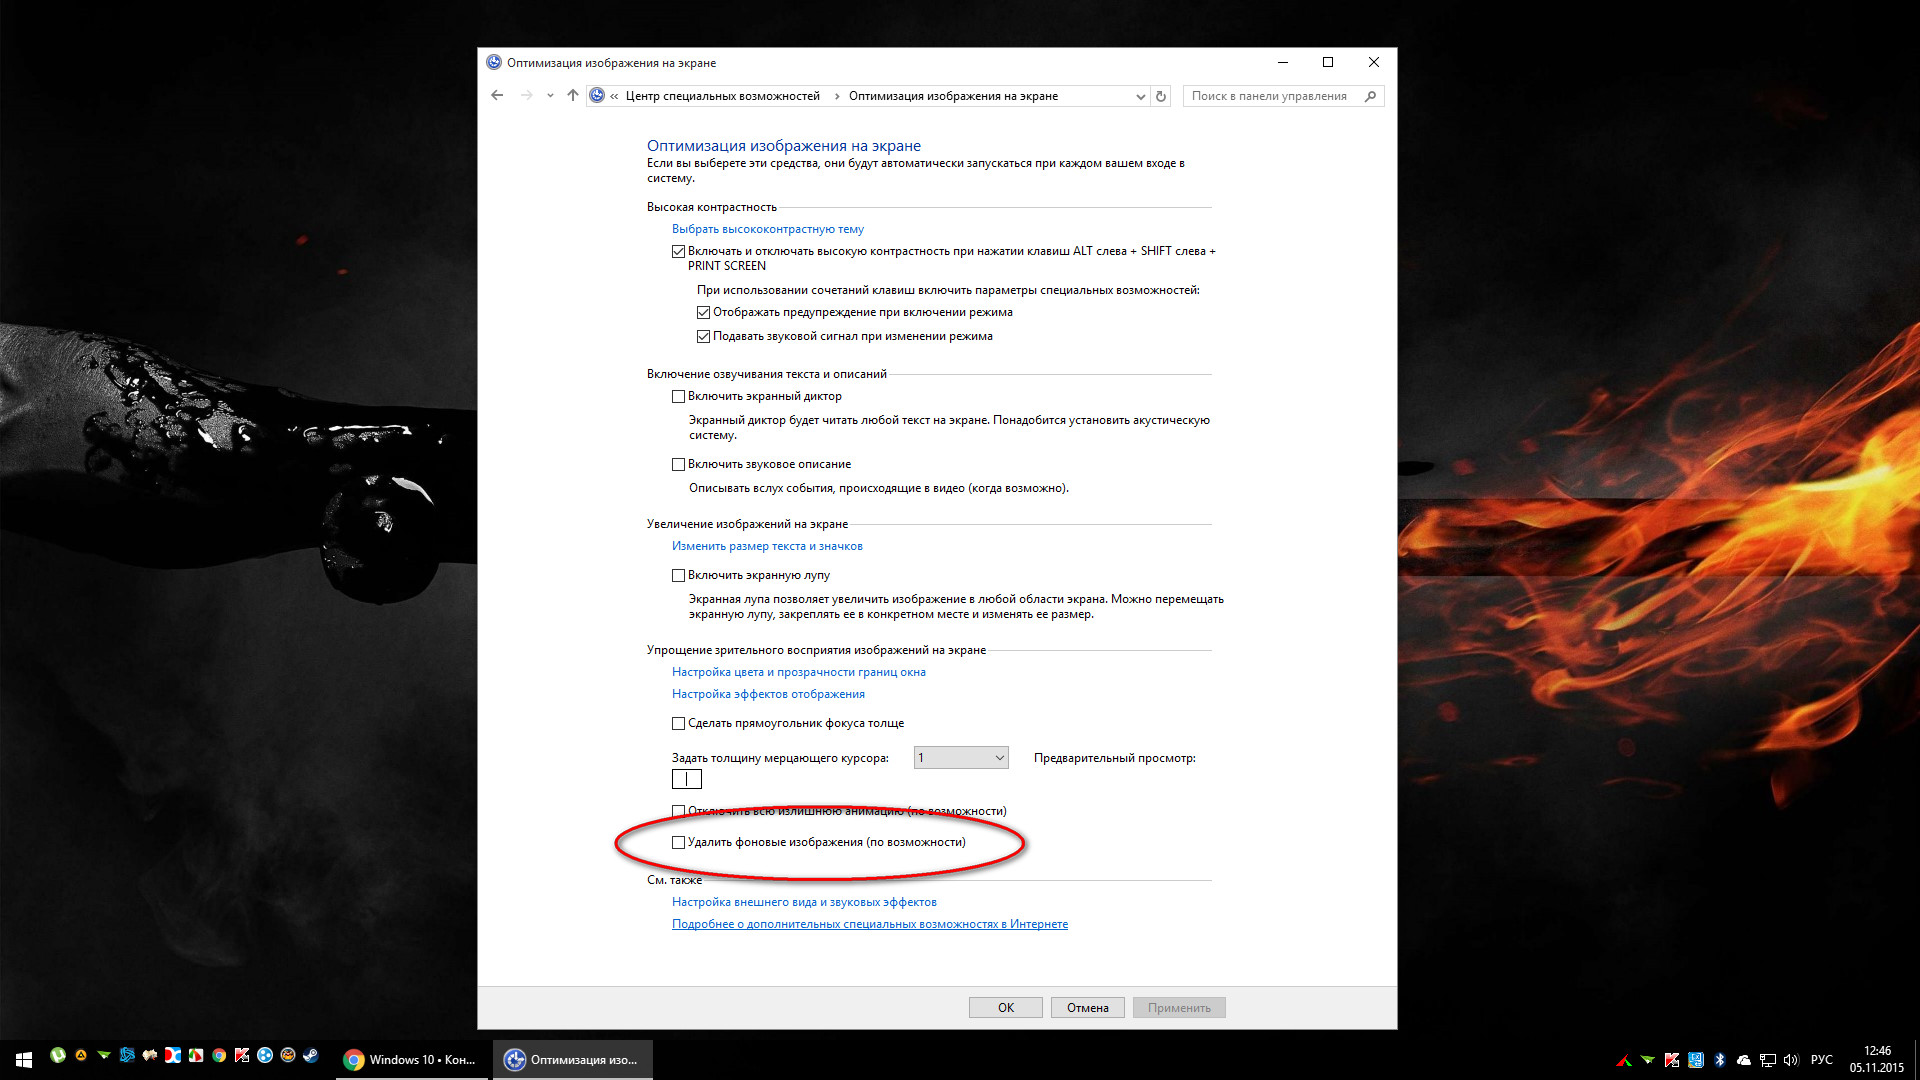This screenshot has width=1920, height=1080.
Task: Enable 'Включить экранный диктор' checkbox
Action: [678, 397]
